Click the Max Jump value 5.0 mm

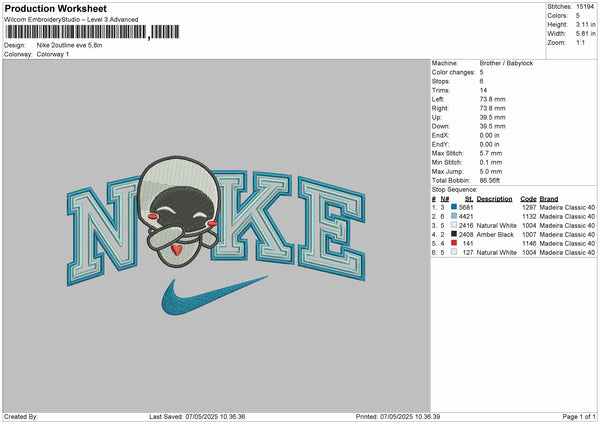(x=491, y=171)
